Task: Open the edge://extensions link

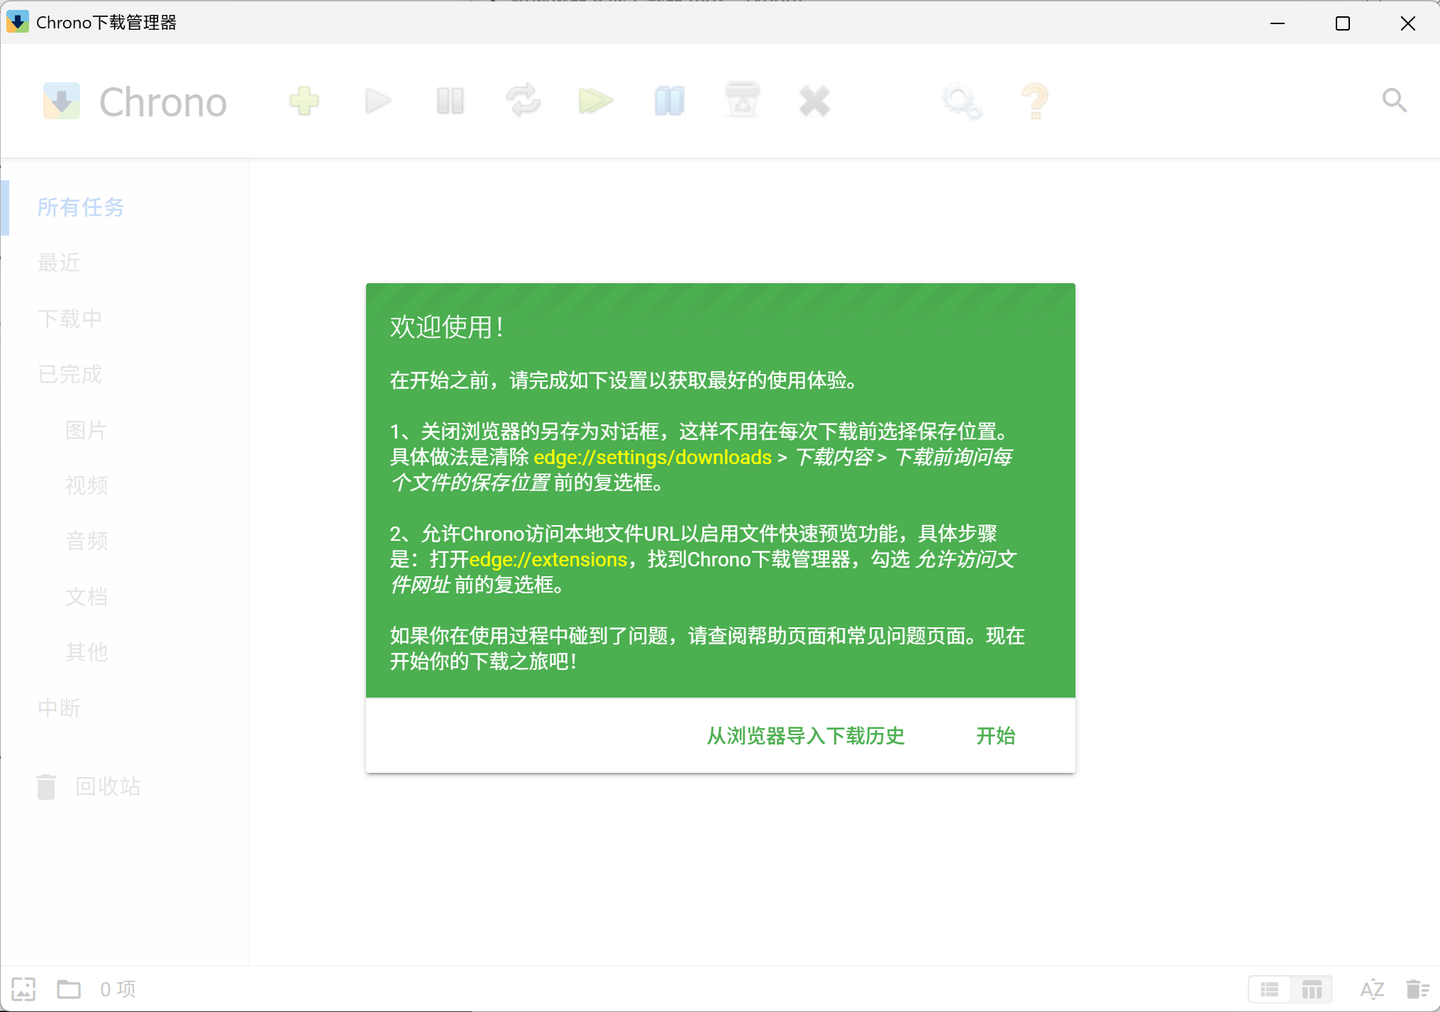Action: [549, 559]
